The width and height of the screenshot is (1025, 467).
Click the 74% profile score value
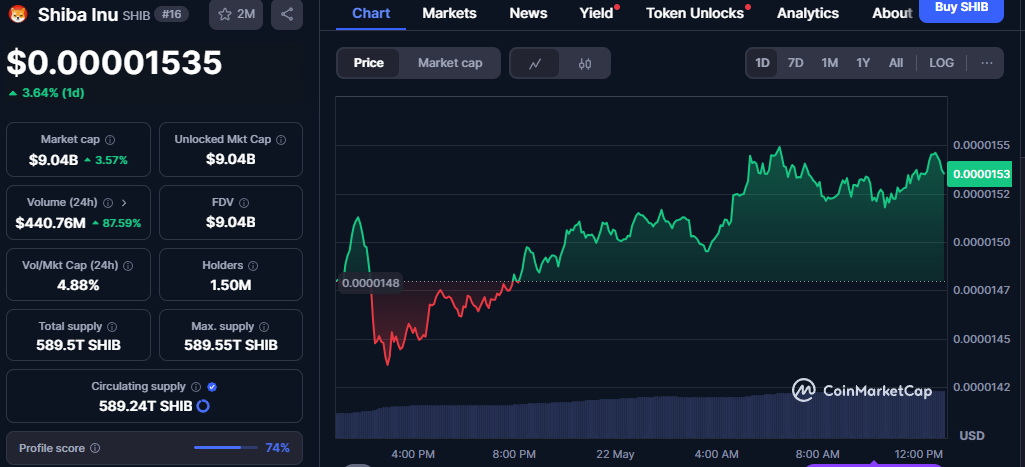(x=277, y=448)
